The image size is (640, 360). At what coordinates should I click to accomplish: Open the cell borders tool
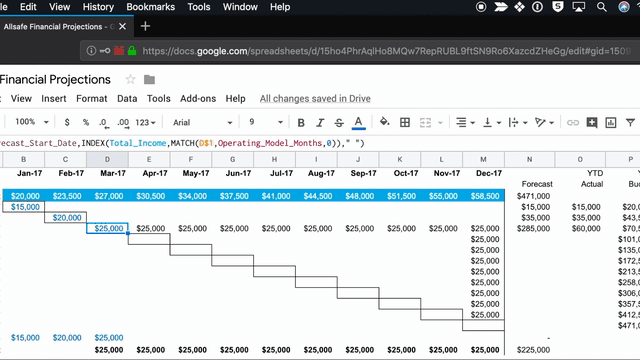click(x=405, y=122)
